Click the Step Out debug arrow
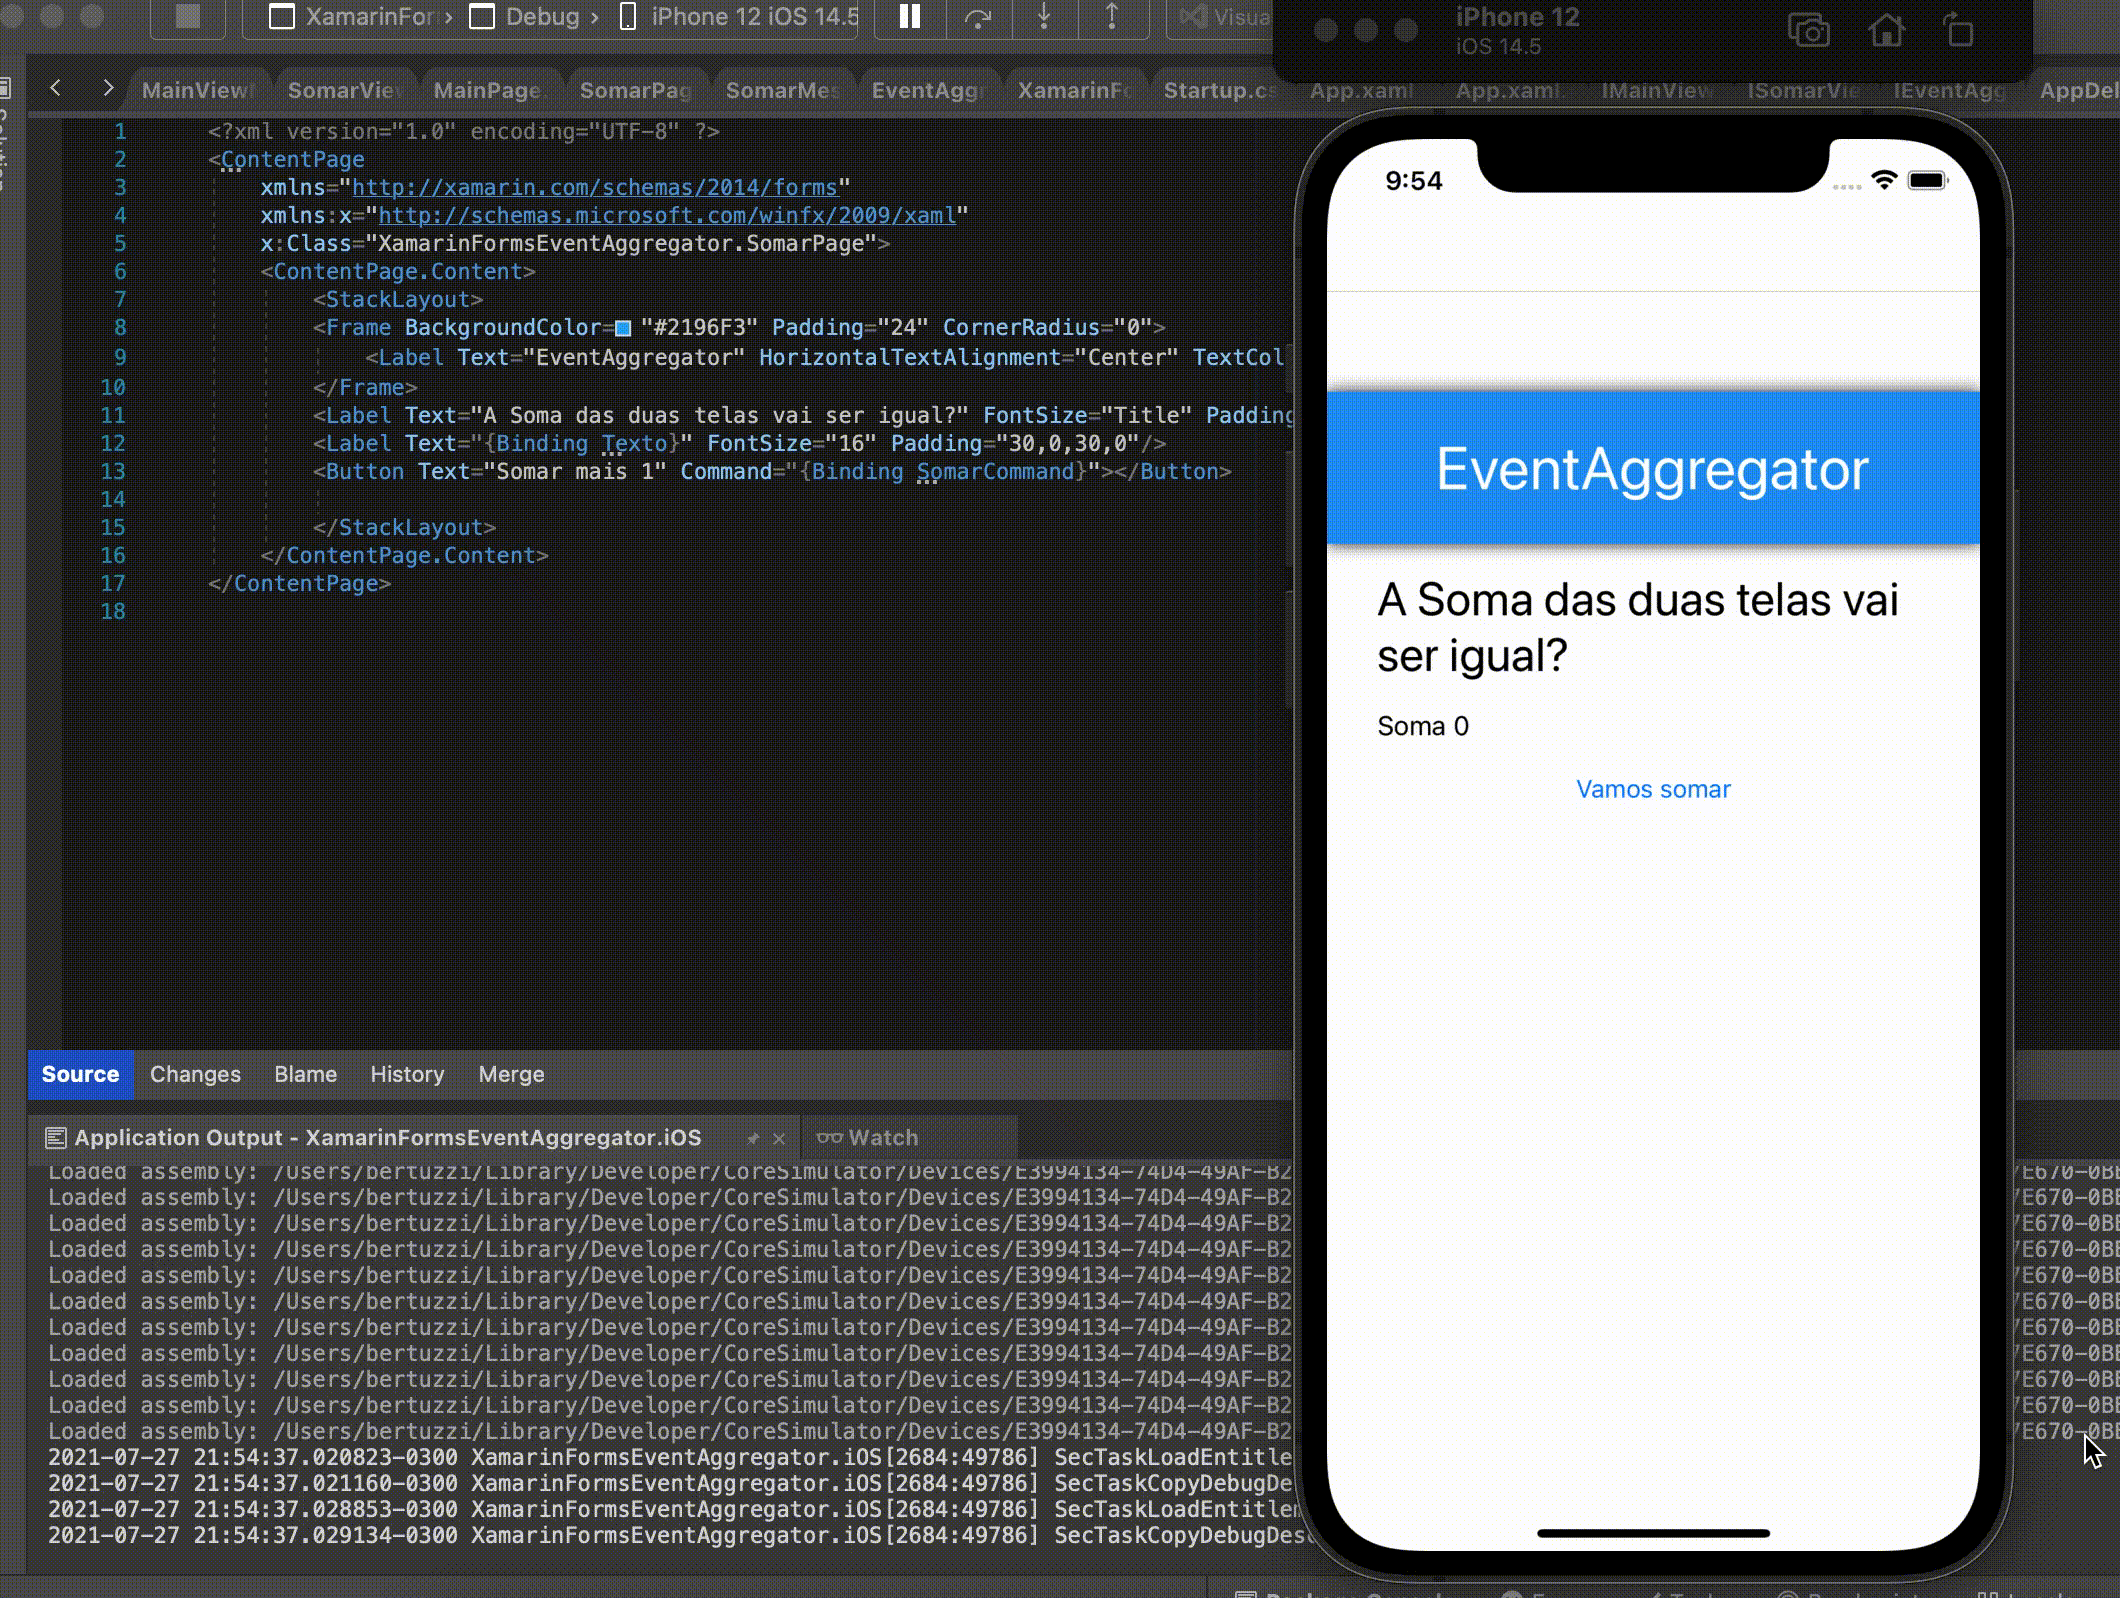 pyautogui.click(x=1111, y=17)
